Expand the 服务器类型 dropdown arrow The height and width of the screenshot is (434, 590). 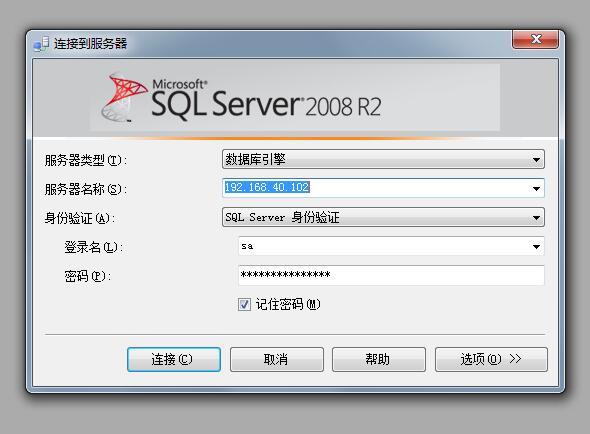tap(536, 160)
